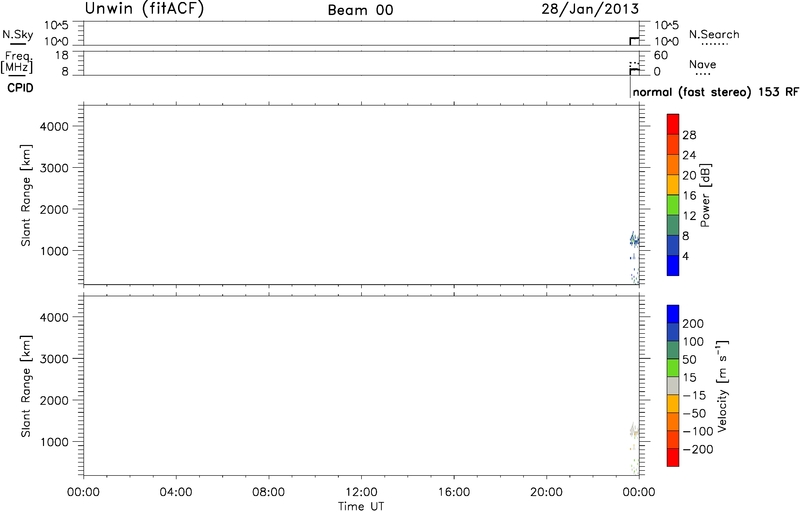Viewport: 800px width, 512px height.
Task: Click the blue power data cluster near 1200 km
Action: tap(634, 240)
